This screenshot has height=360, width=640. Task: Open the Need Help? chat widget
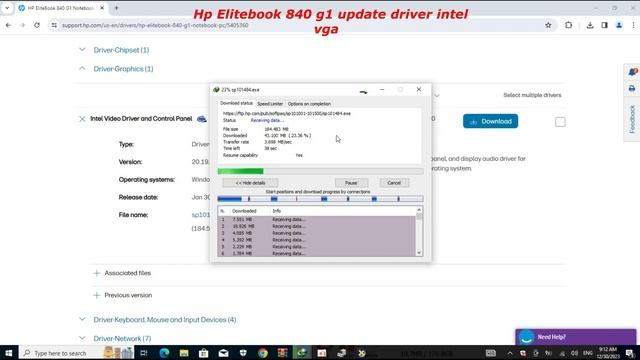click(576, 337)
